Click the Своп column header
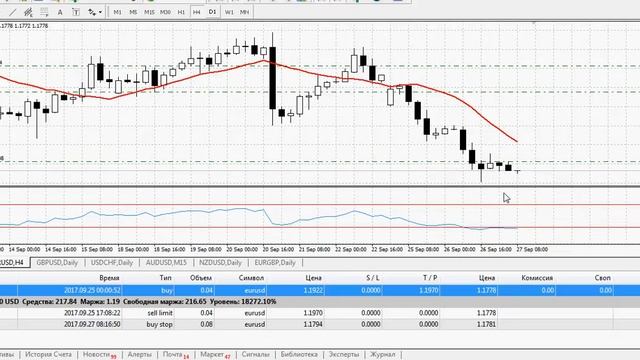Screen dimensions: 640x360 point(602,278)
